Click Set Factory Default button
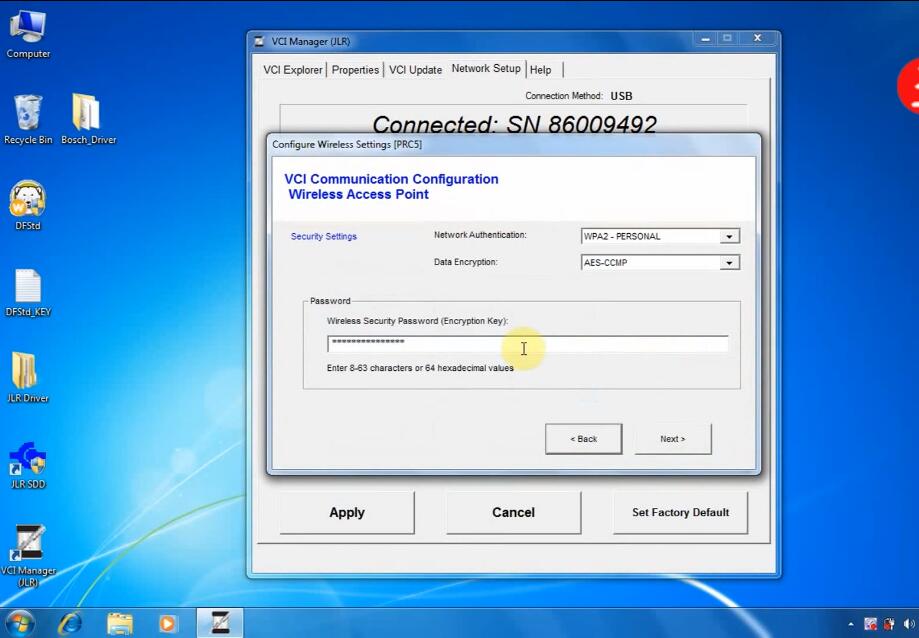The image size is (919, 638). pos(680,513)
